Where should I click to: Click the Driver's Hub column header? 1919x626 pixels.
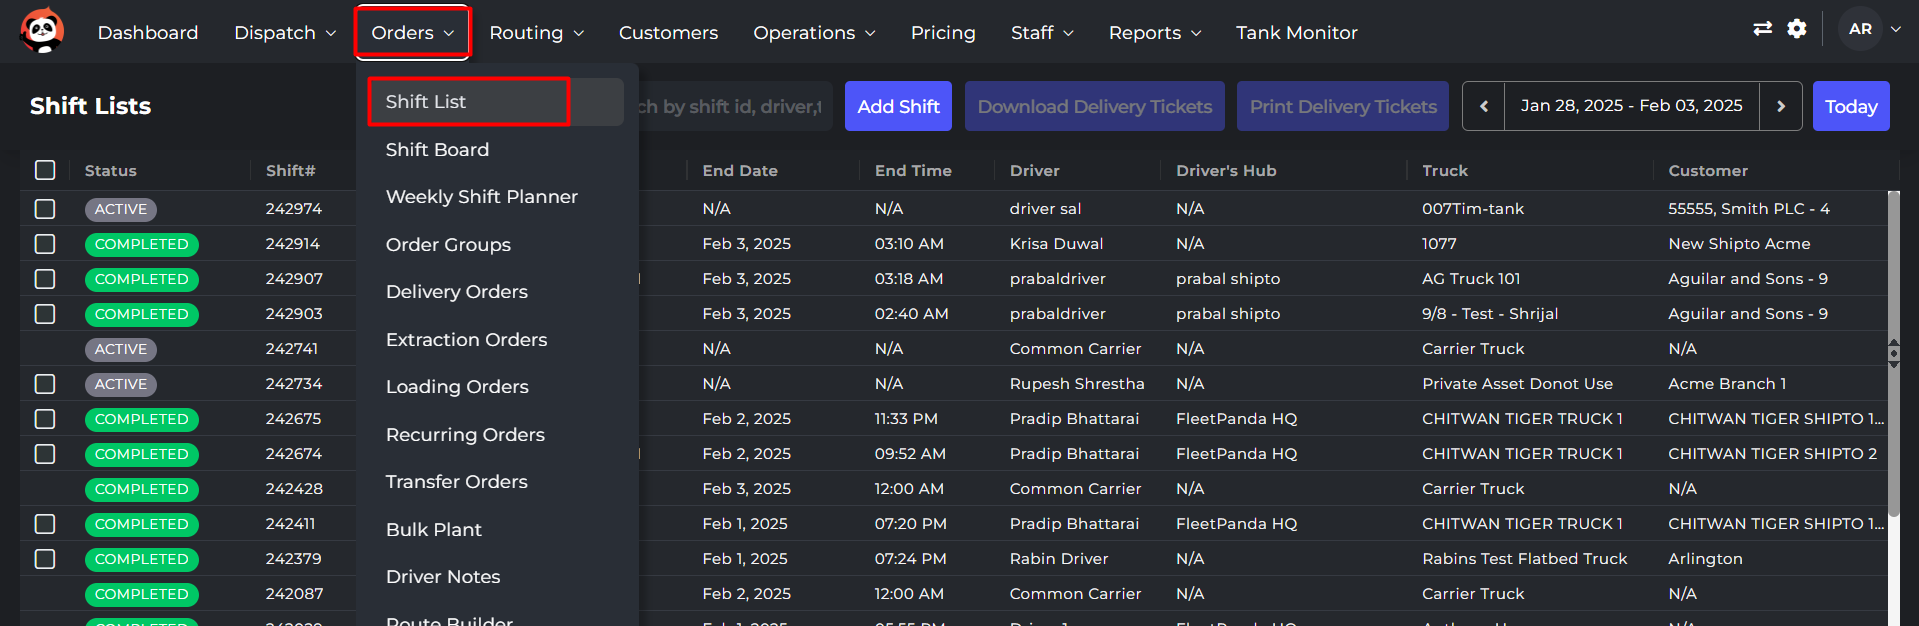point(1226,171)
